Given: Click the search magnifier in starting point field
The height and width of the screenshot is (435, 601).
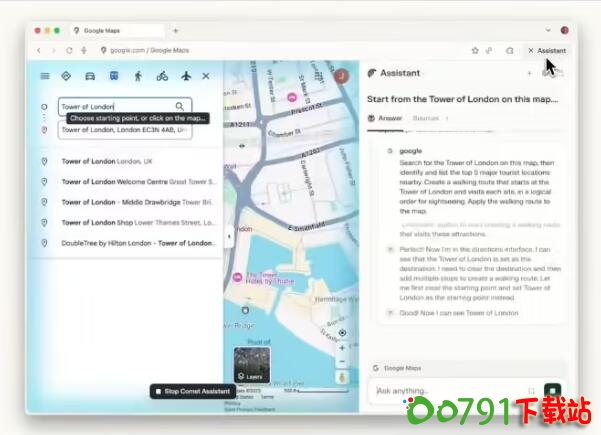Looking at the screenshot, I should [x=179, y=106].
